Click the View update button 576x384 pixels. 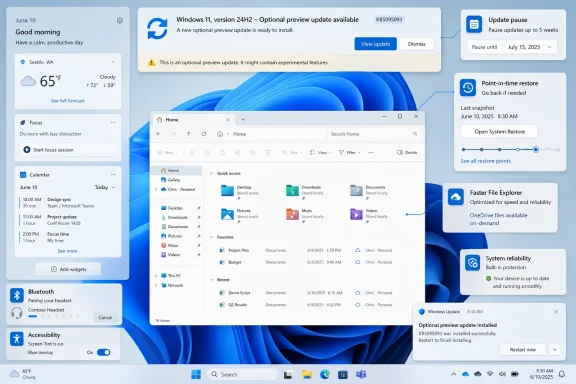tap(375, 44)
